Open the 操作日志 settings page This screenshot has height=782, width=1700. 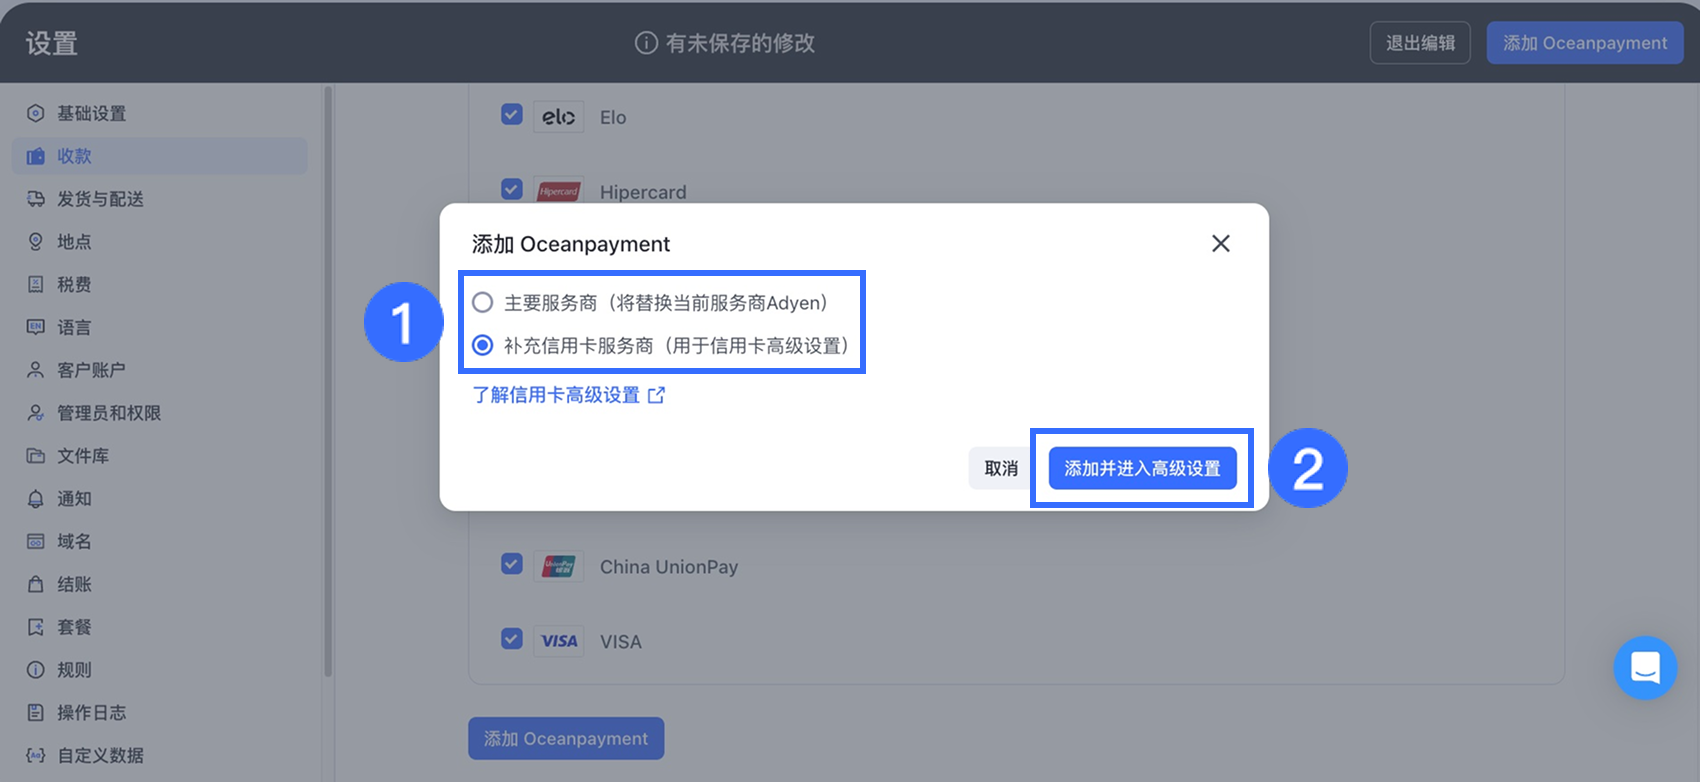(160, 713)
